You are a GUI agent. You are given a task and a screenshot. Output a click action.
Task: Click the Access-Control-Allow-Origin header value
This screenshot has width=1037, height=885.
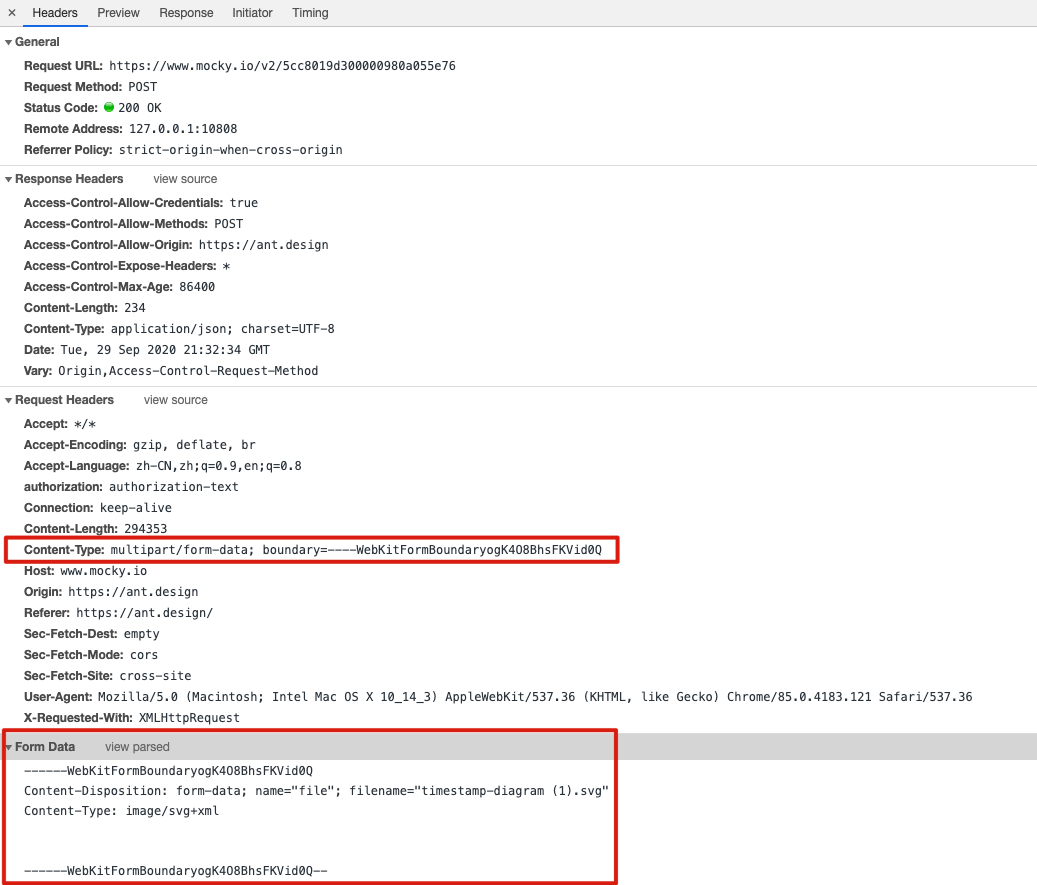[x=263, y=245]
